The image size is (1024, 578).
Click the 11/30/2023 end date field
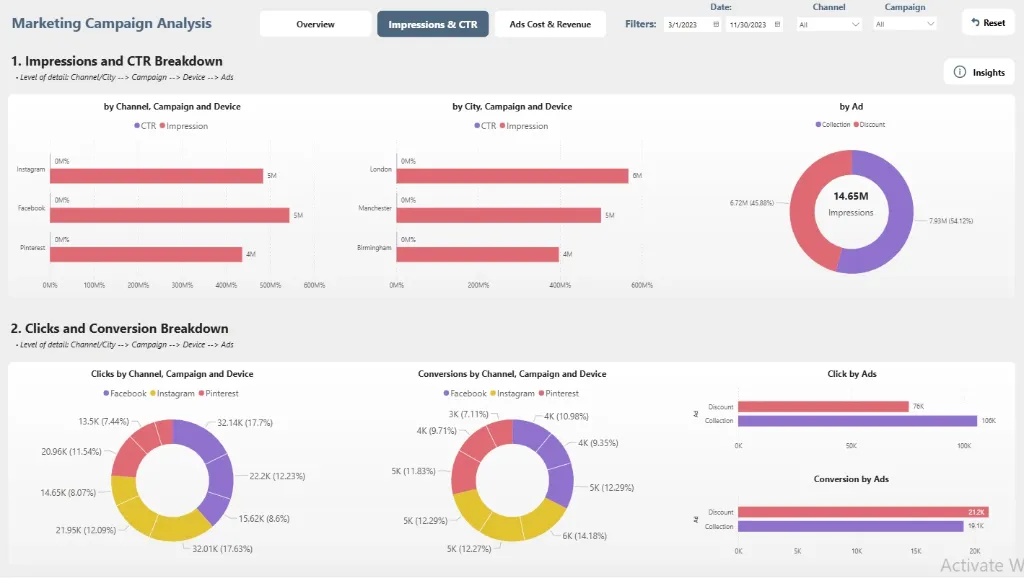click(750, 24)
